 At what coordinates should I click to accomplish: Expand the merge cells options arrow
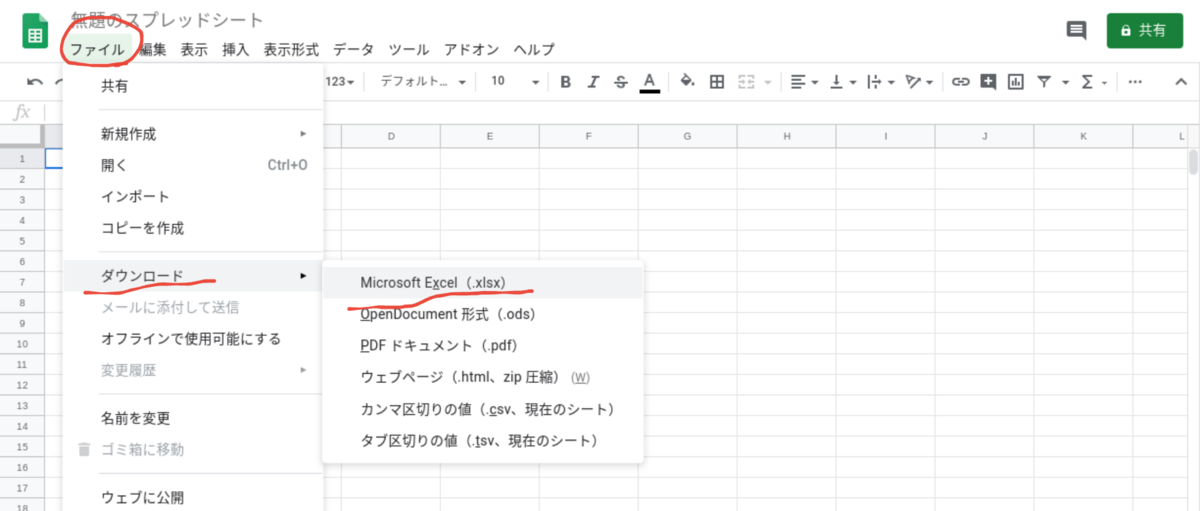[x=767, y=82]
